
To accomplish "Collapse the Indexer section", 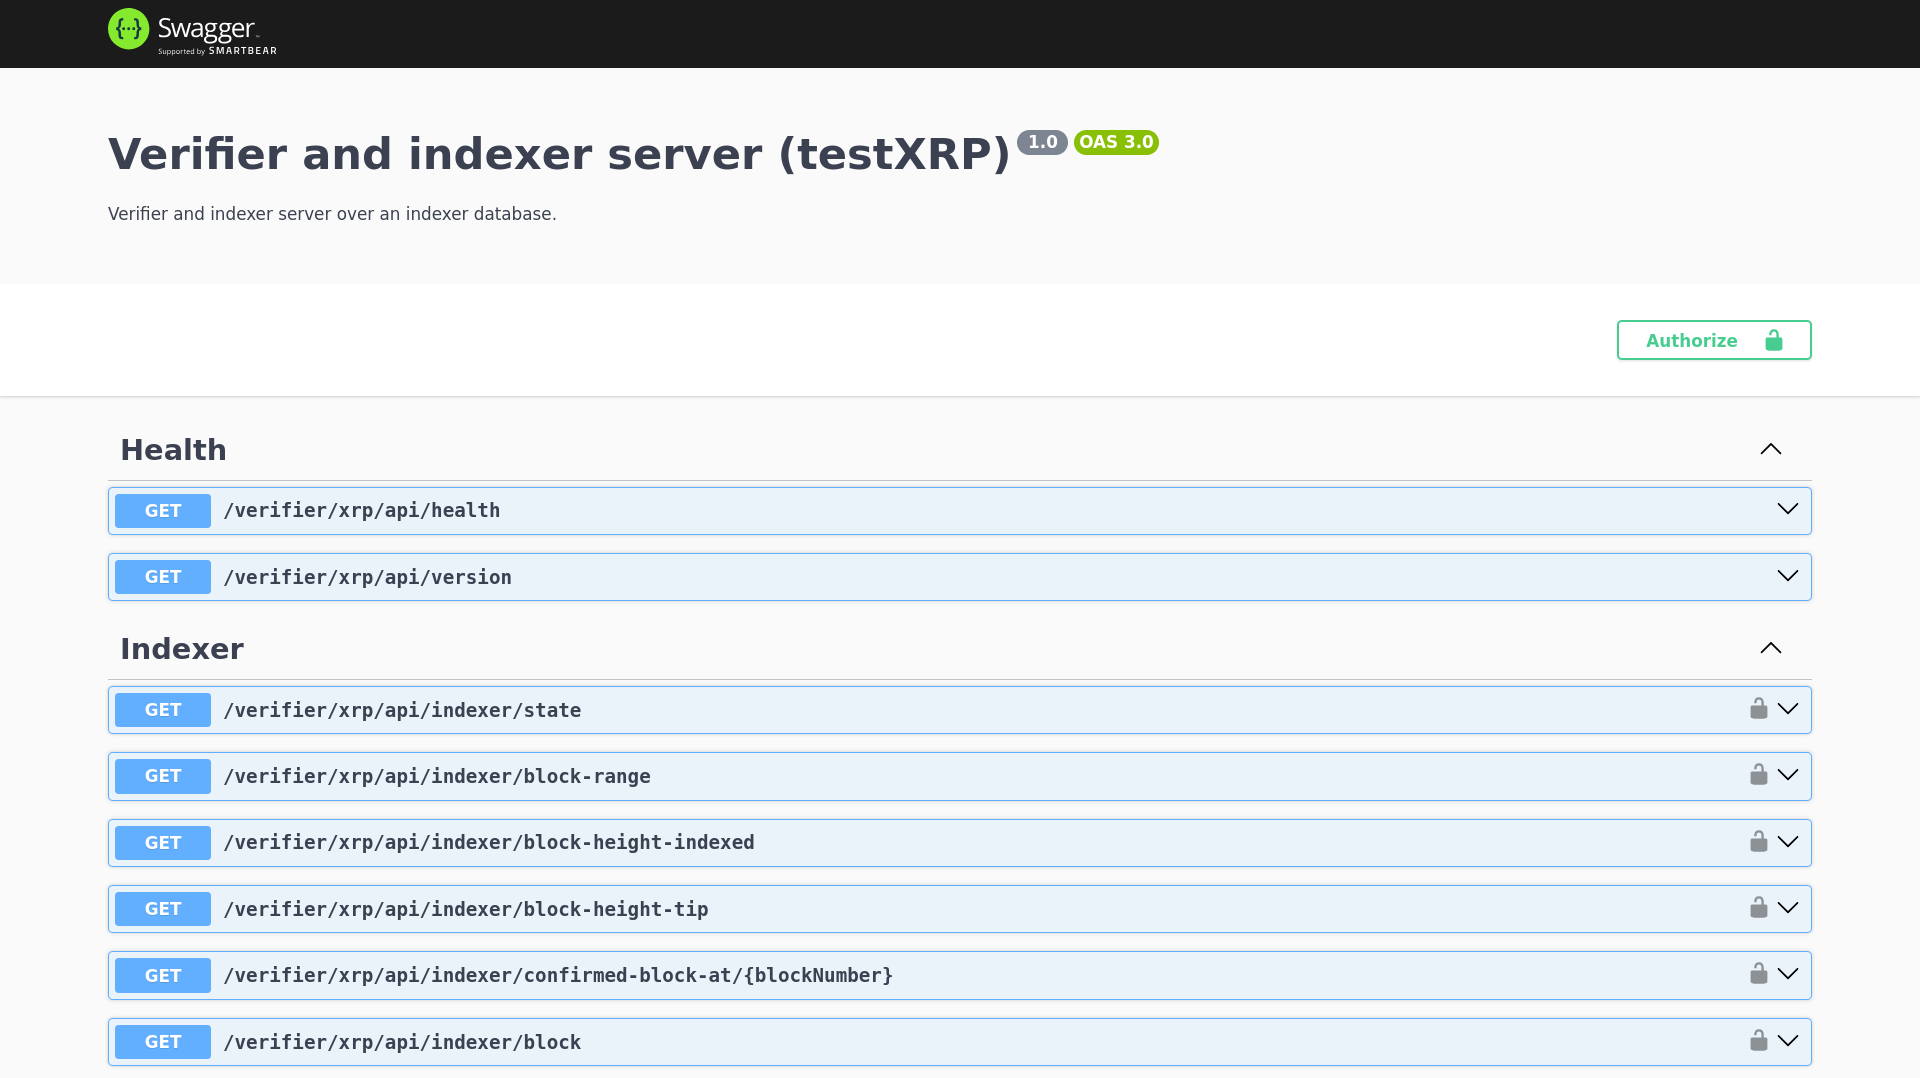I will tap(1771, 648).
